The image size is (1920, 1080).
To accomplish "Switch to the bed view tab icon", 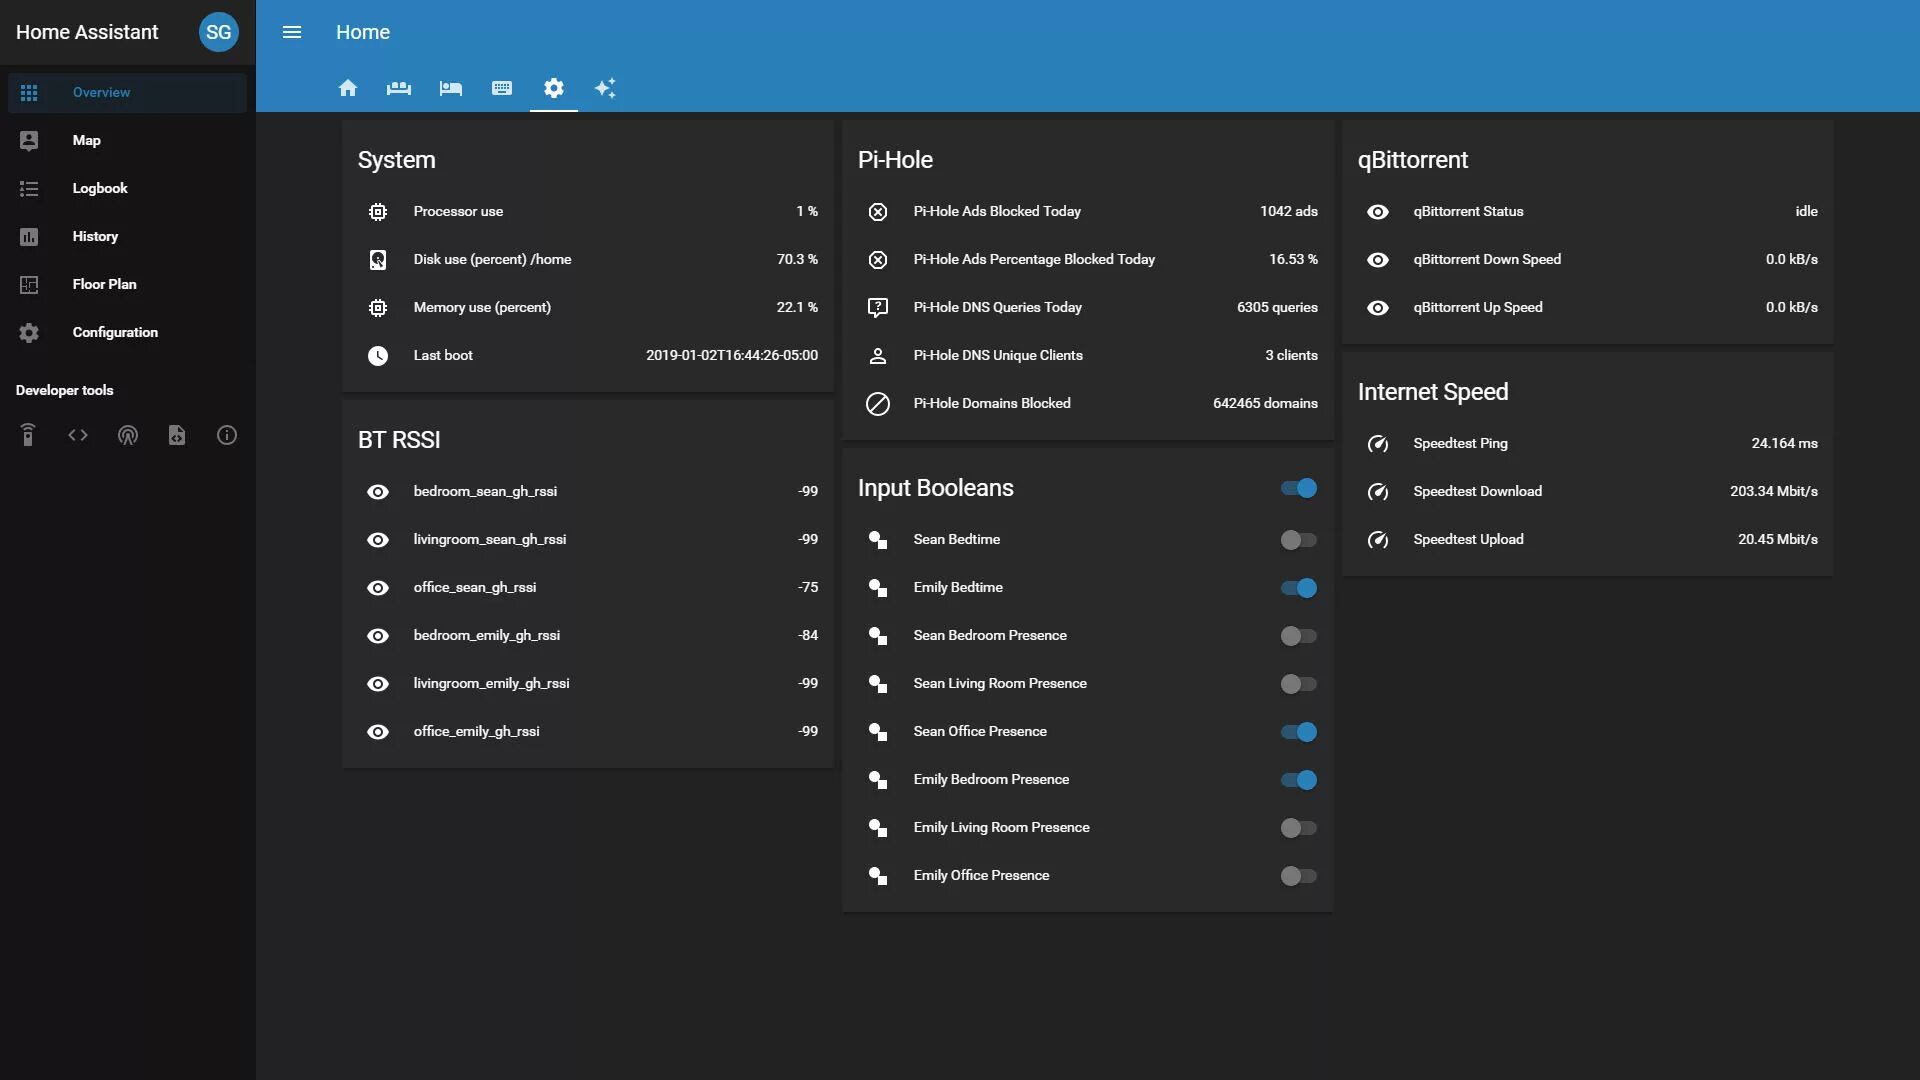I will (x=450, y=88).
